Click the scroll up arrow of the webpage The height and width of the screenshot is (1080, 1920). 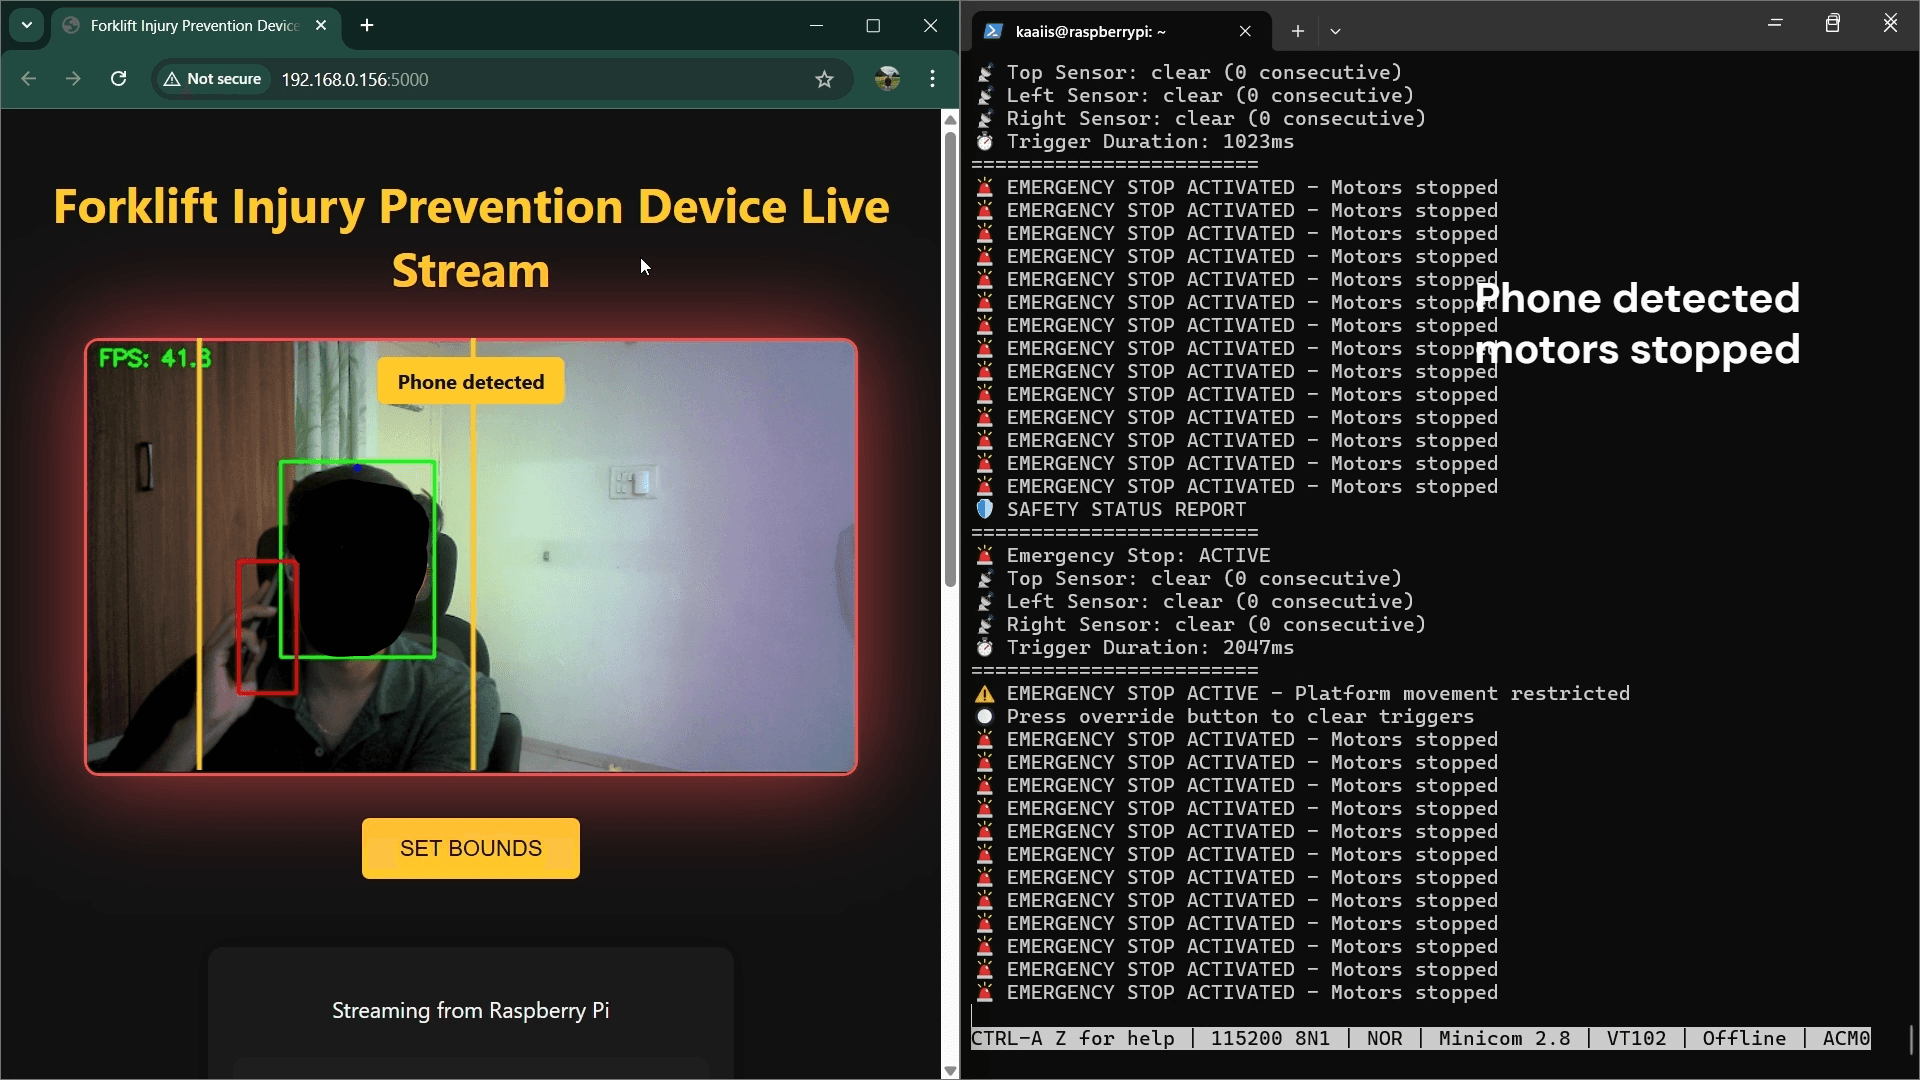[x=950, y=120]
